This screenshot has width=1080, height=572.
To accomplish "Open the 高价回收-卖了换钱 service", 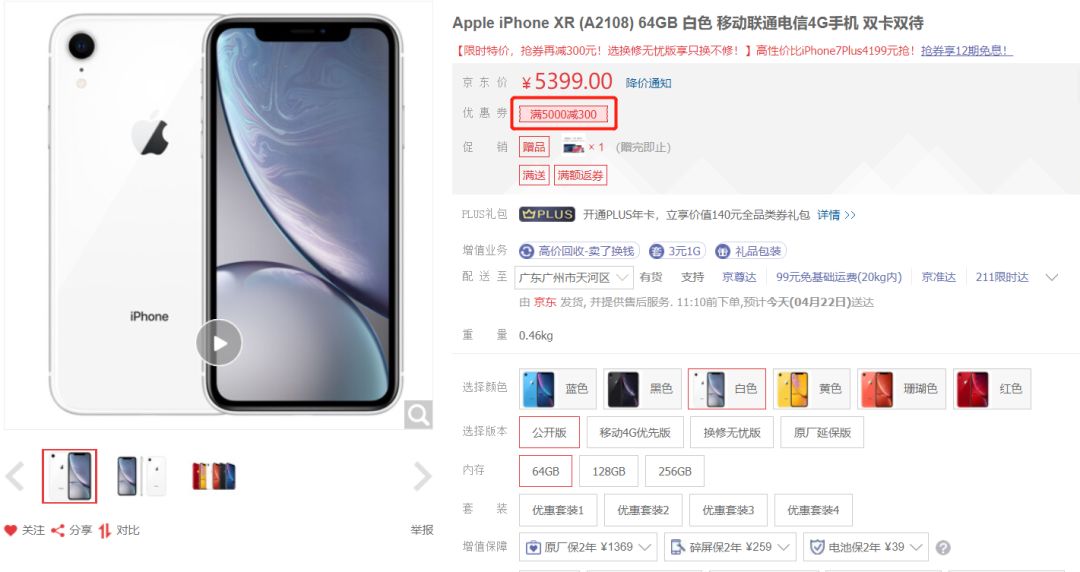I will (x=579, y=252).
